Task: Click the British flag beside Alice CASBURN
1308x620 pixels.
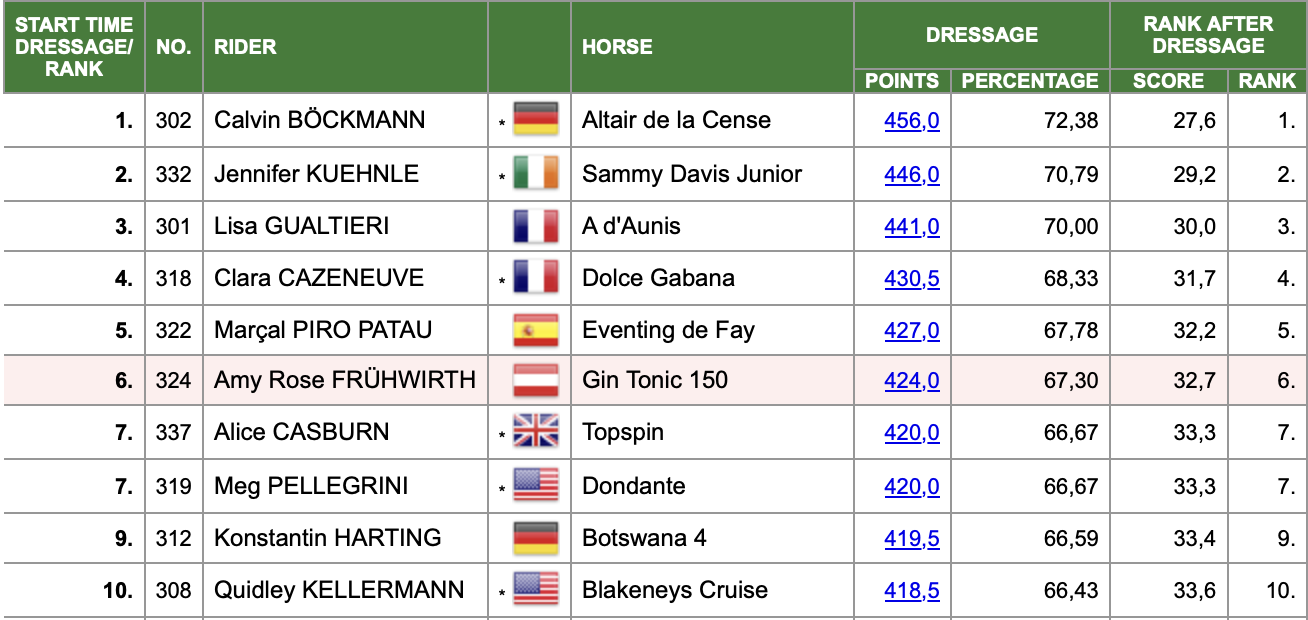Action: pyautogui.click(x=535, y=432)
